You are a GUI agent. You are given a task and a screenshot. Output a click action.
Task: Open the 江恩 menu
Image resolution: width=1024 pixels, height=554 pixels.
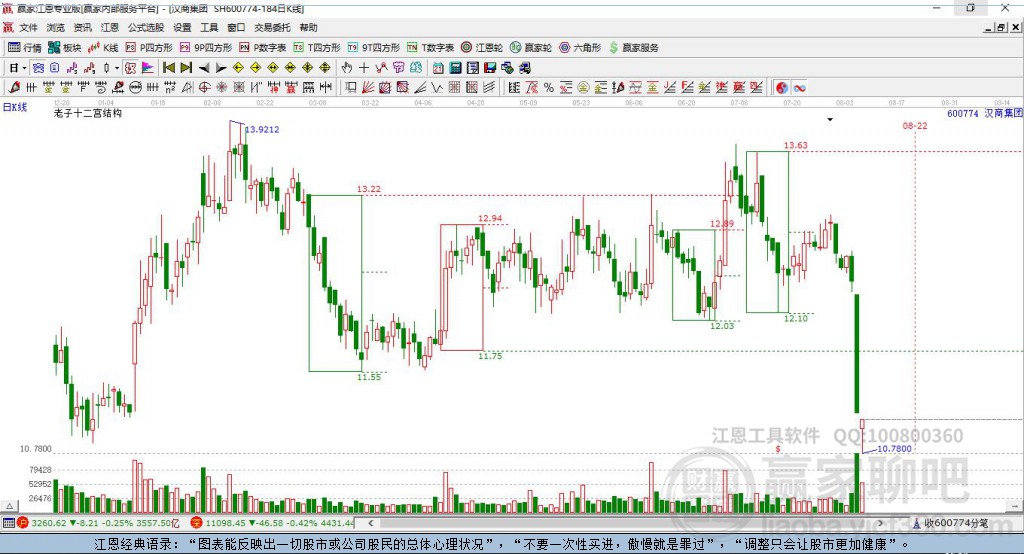coord(110,27)
